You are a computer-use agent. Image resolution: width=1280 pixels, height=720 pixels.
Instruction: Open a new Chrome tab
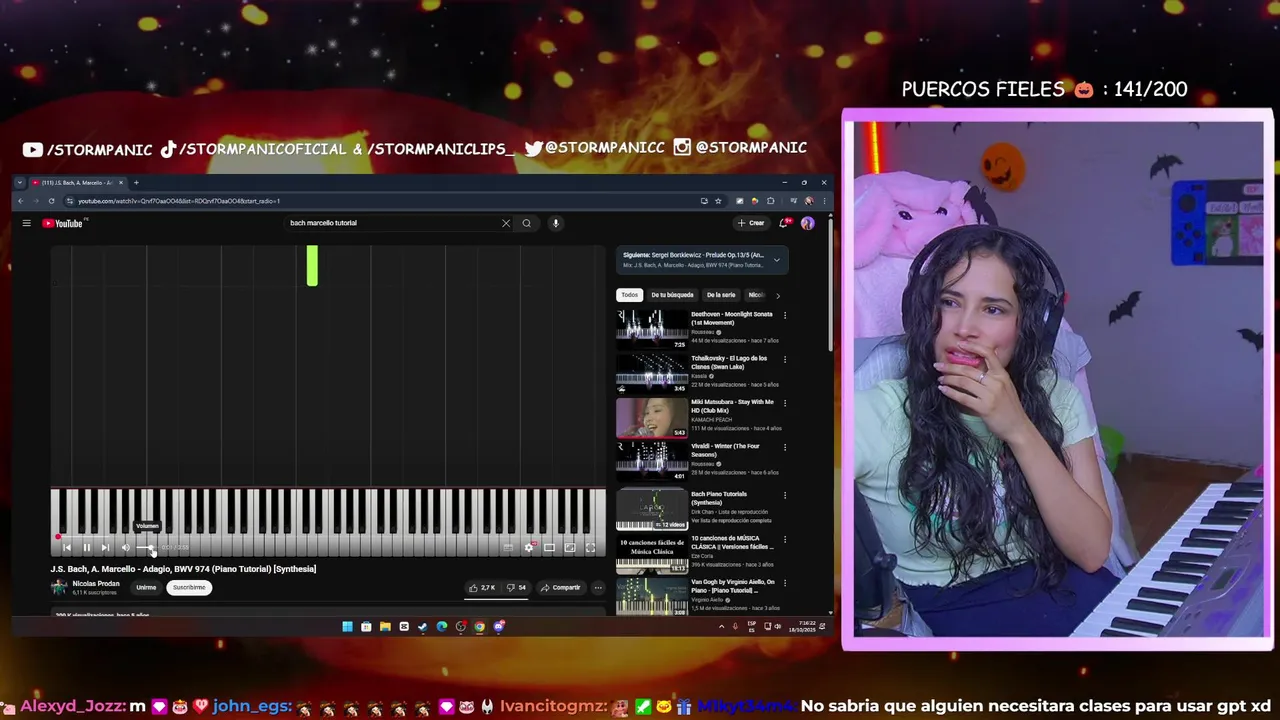136,183
